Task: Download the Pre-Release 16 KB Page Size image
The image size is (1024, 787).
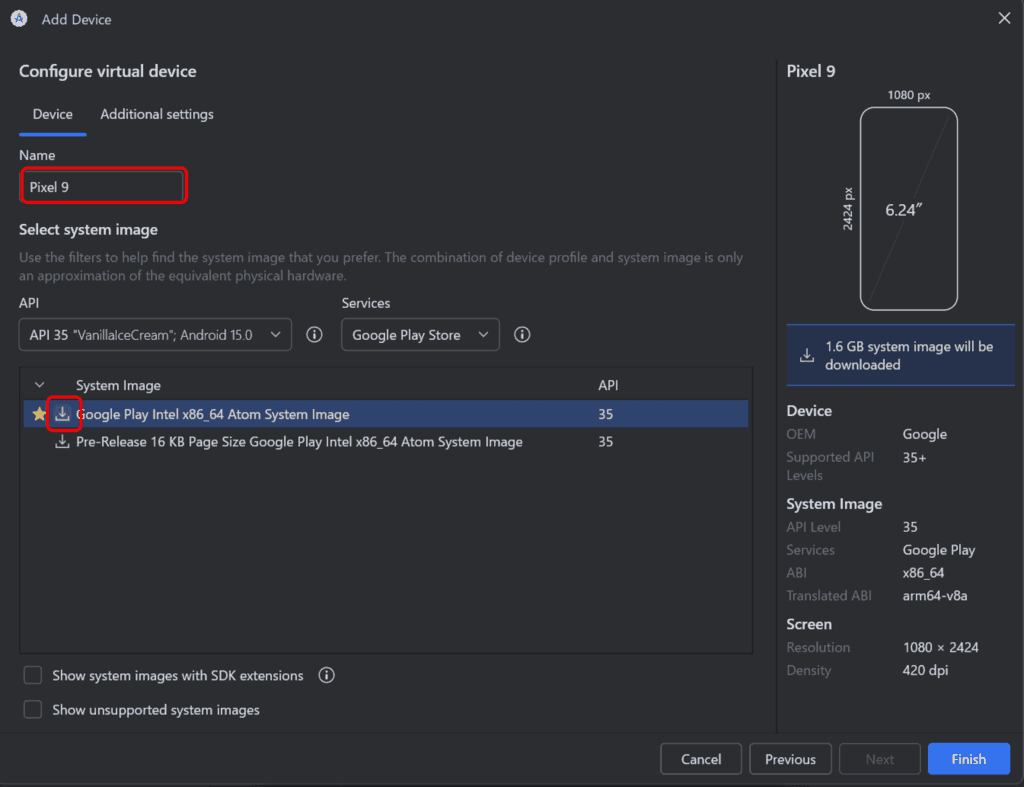Action: pos(62,442)
